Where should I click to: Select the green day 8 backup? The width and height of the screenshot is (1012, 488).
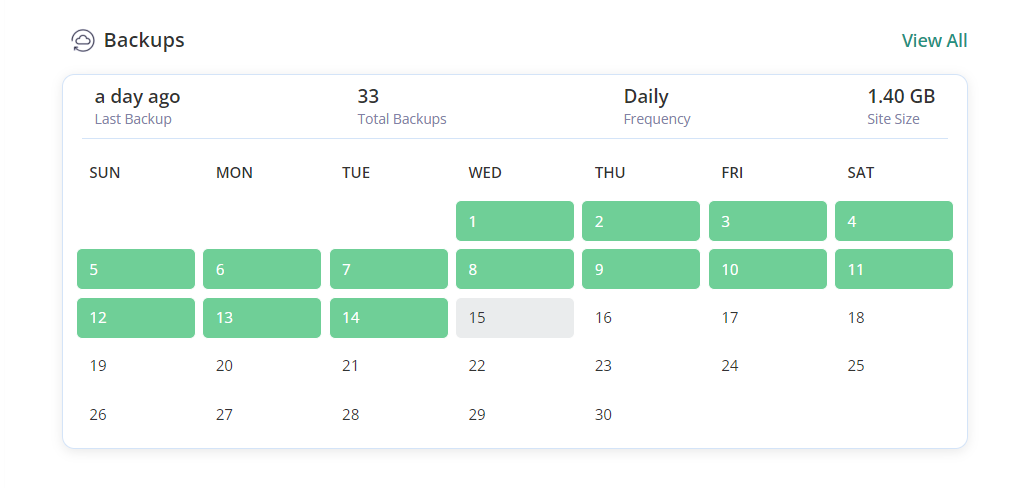[x=514, y=269]
